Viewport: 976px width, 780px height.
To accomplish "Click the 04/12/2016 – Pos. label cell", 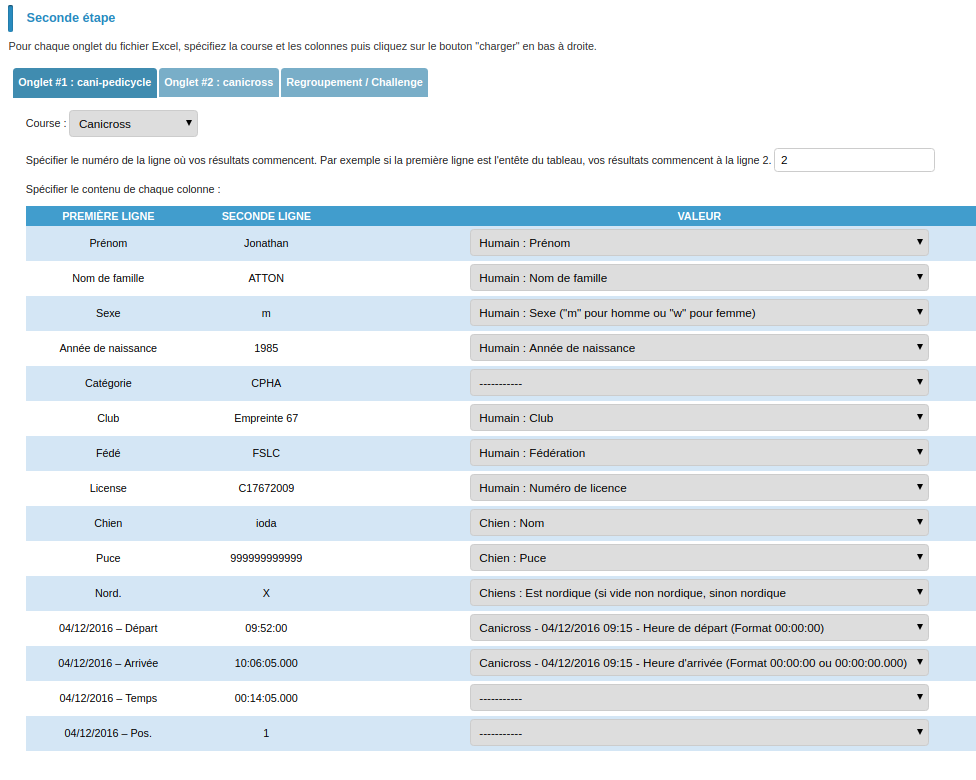I will point(108,733).
